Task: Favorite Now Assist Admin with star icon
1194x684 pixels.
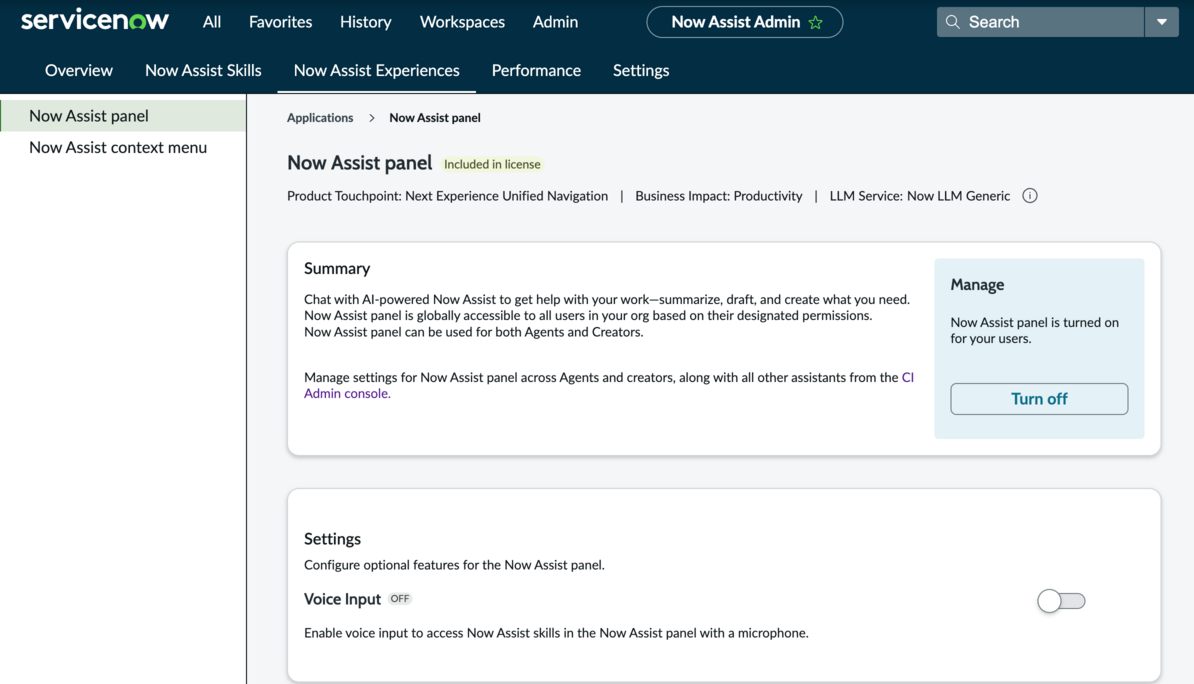Action: [x=816, y=23]
